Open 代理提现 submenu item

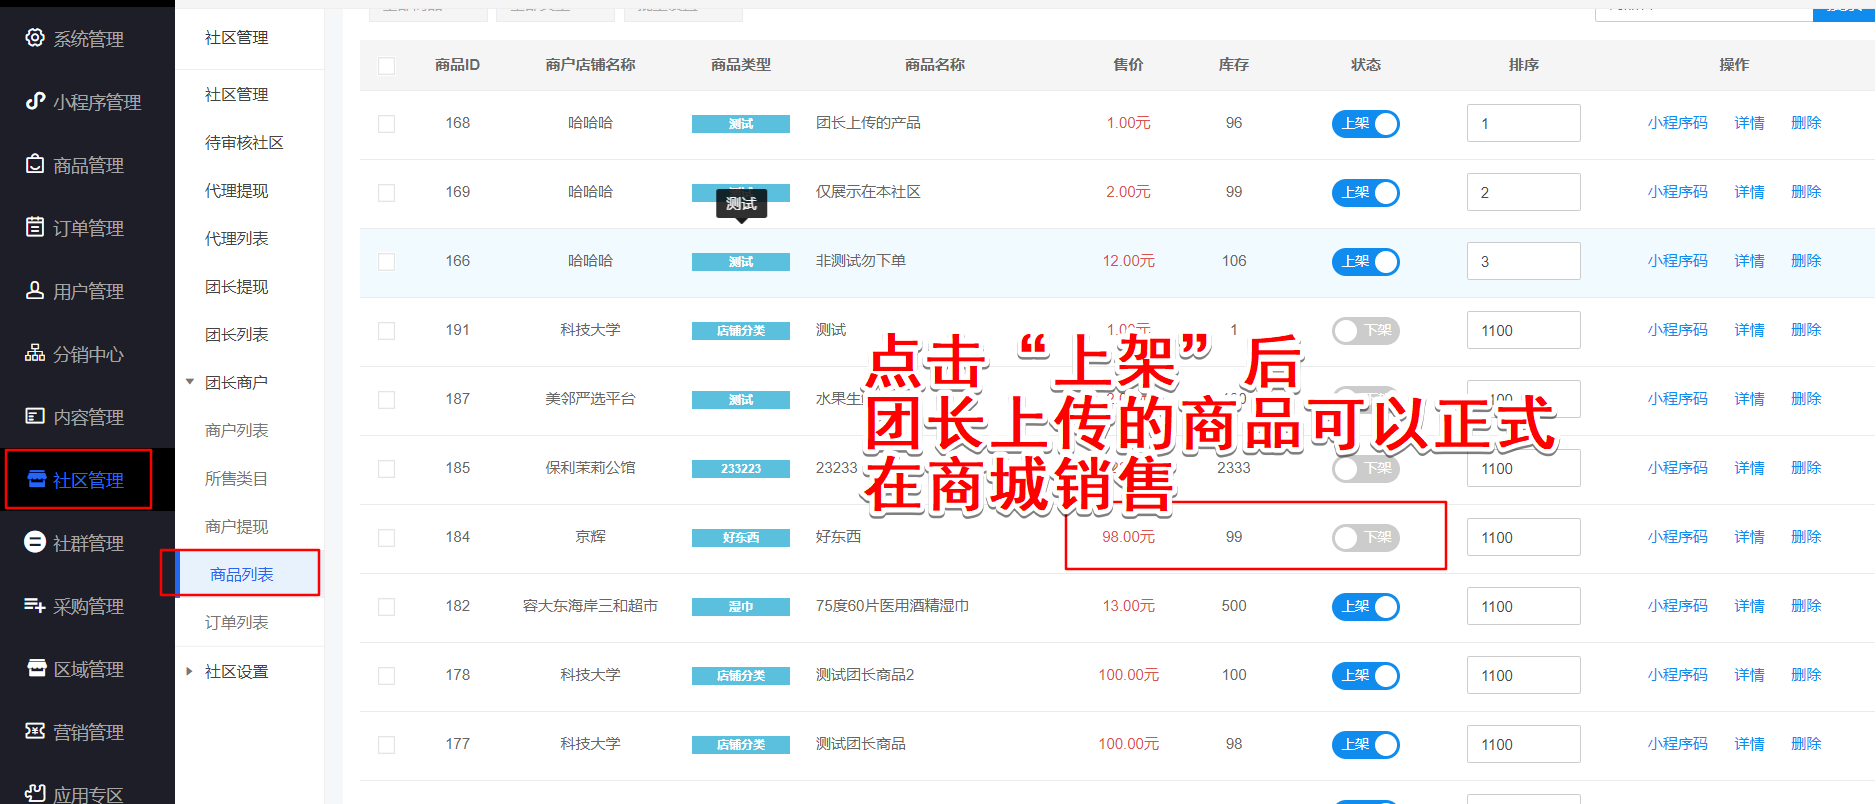237,190
